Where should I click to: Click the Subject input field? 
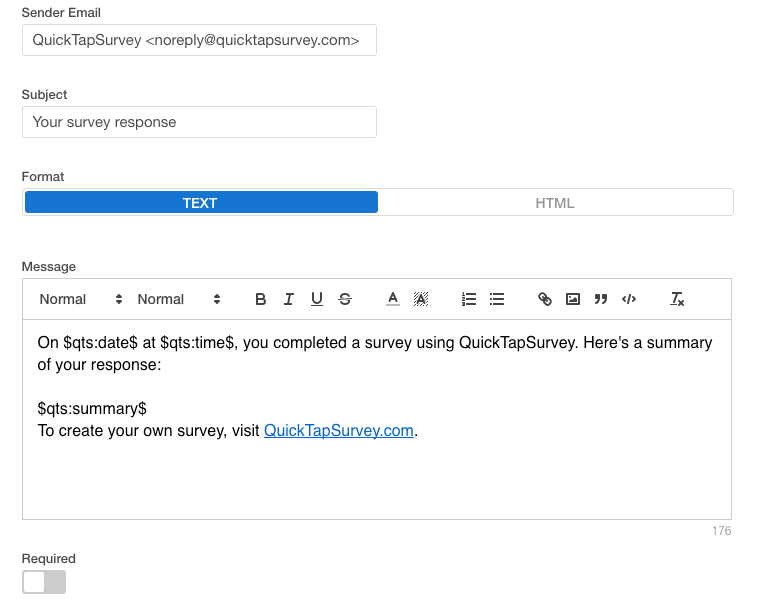tap(199, 122)
